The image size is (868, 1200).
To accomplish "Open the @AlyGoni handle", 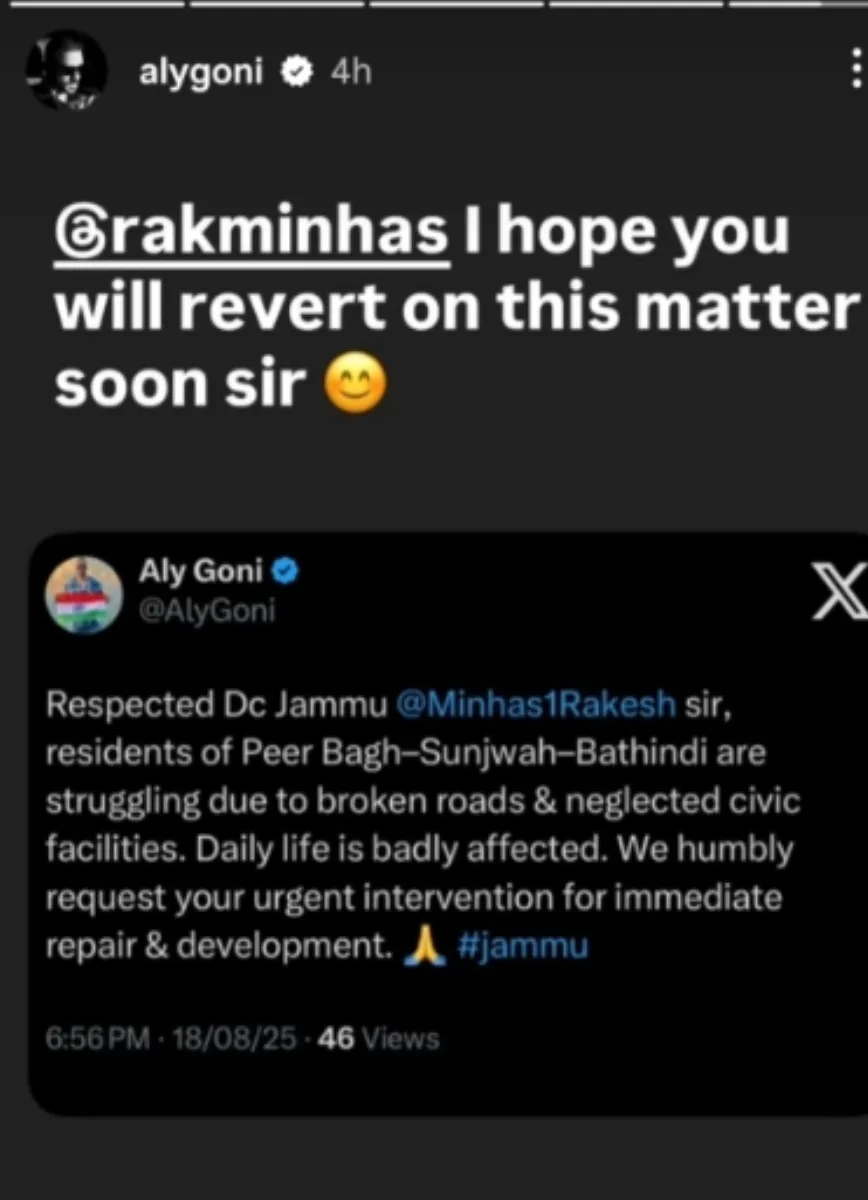I will click(207, 611).
